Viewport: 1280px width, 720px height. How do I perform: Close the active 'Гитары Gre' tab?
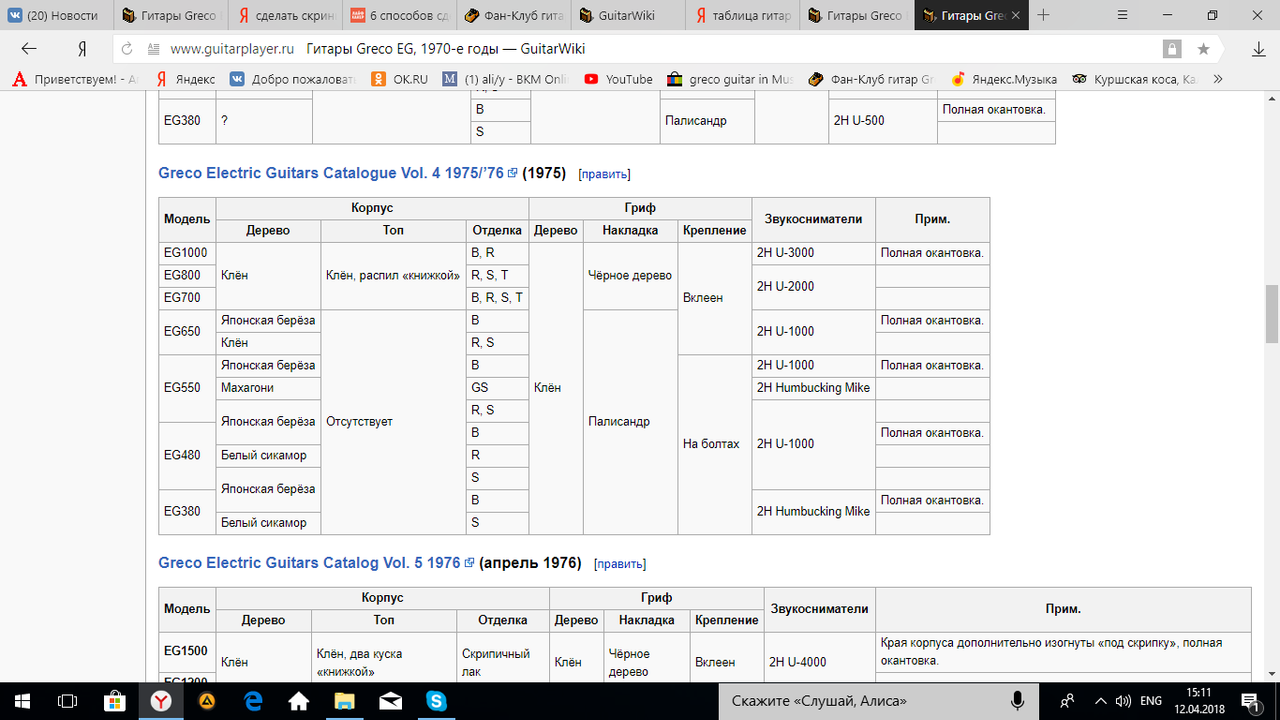tap(1018, 16)
